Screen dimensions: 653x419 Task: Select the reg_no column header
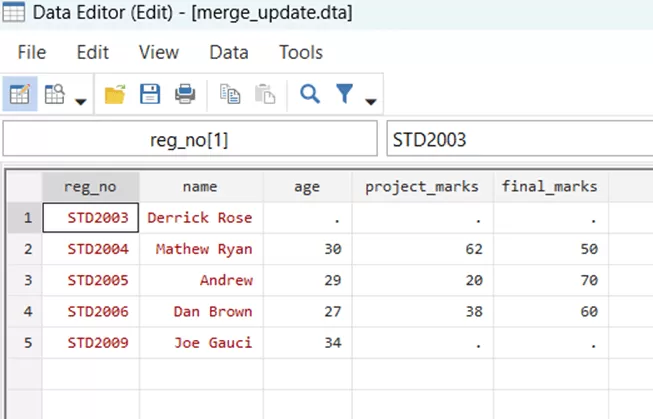[90, 186]
